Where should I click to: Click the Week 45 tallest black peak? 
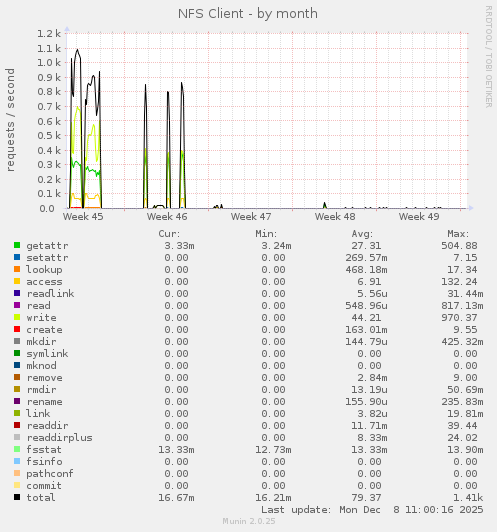78,50
